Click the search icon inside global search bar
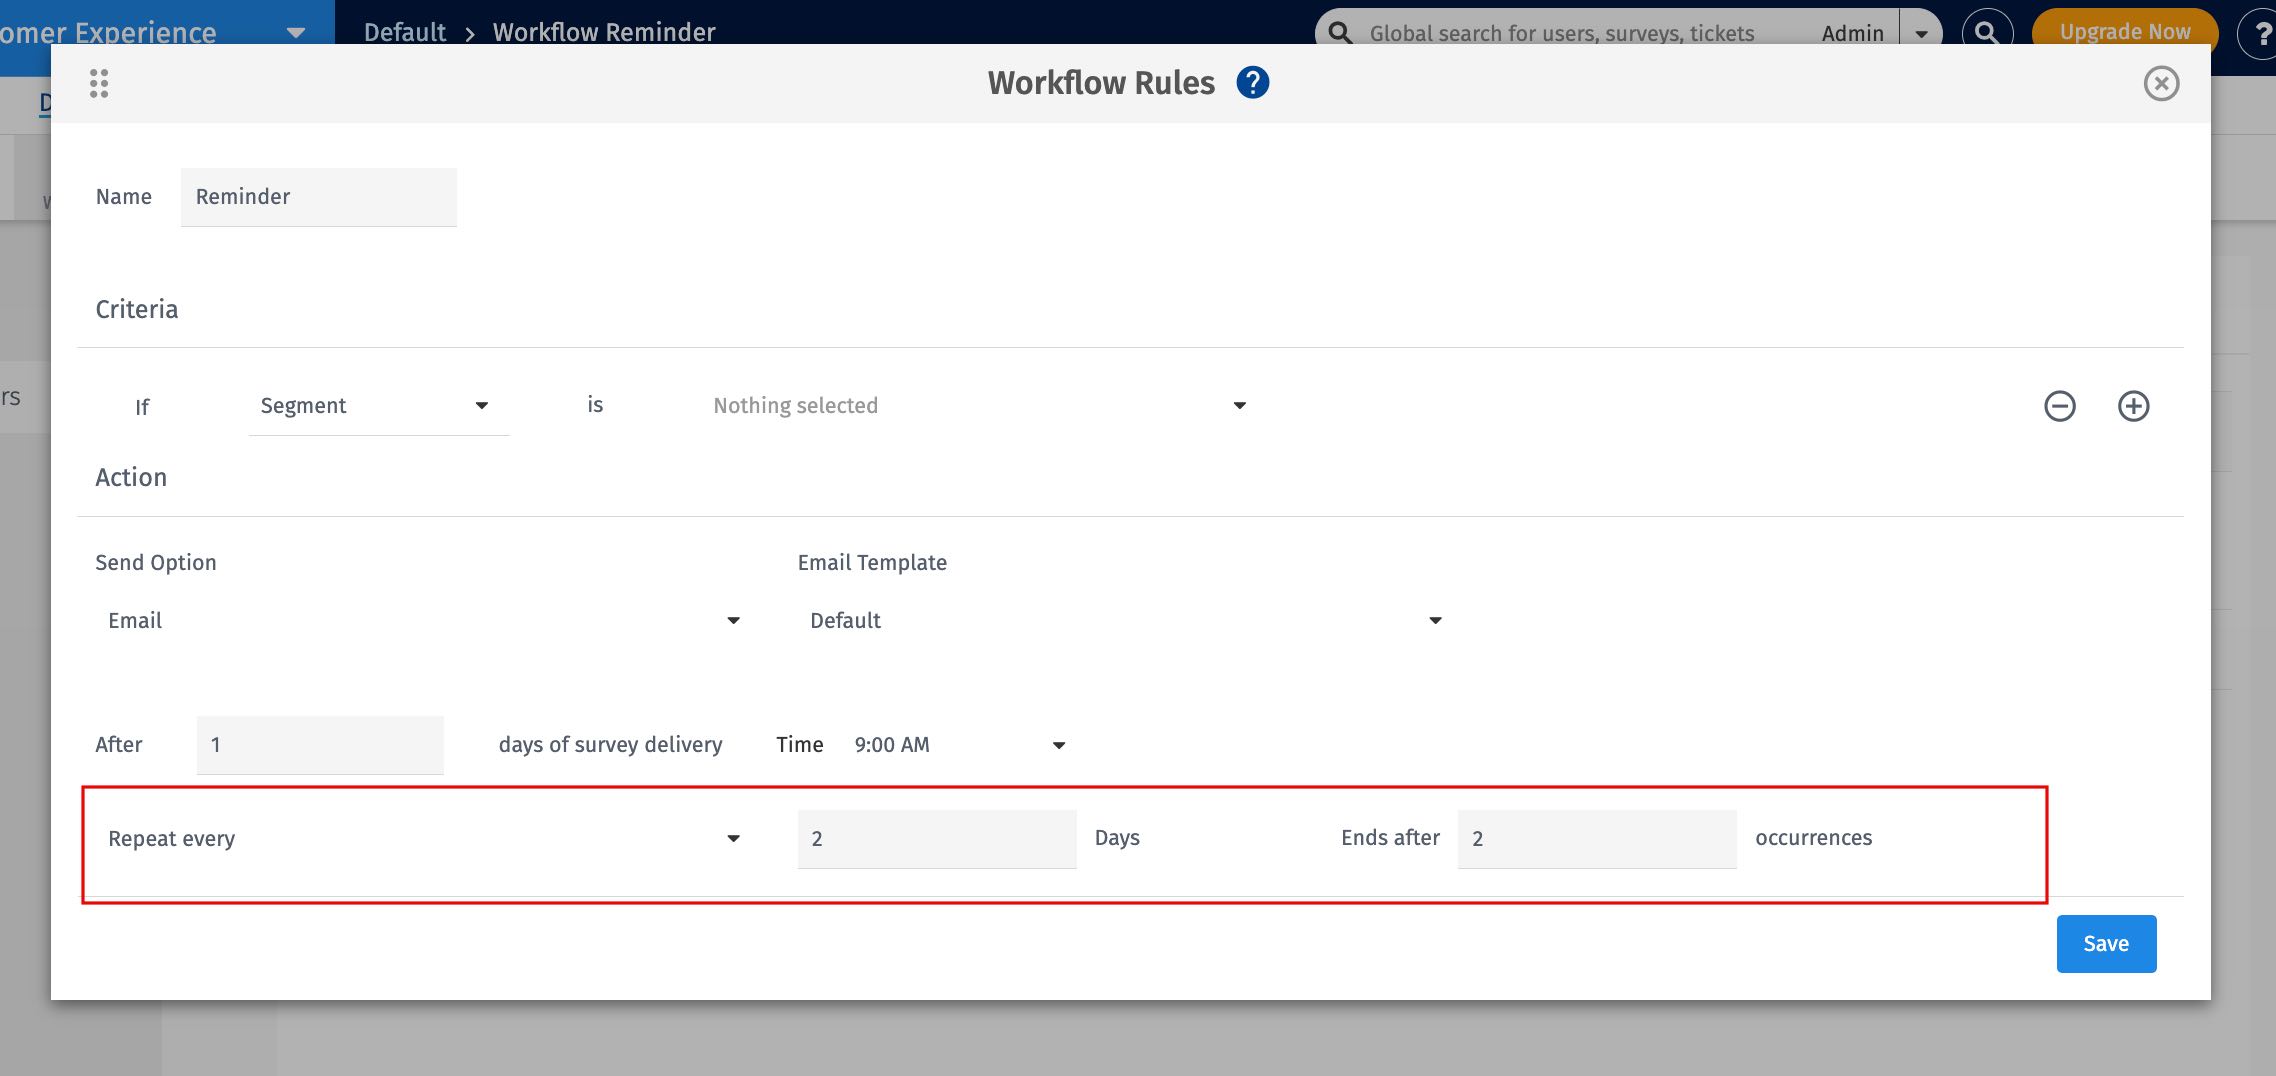 1340,31
